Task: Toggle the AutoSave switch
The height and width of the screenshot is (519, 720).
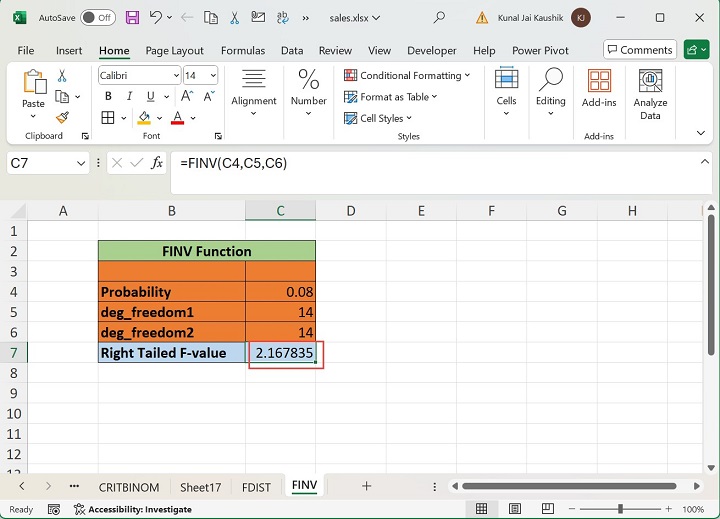Action: point(97,17)
